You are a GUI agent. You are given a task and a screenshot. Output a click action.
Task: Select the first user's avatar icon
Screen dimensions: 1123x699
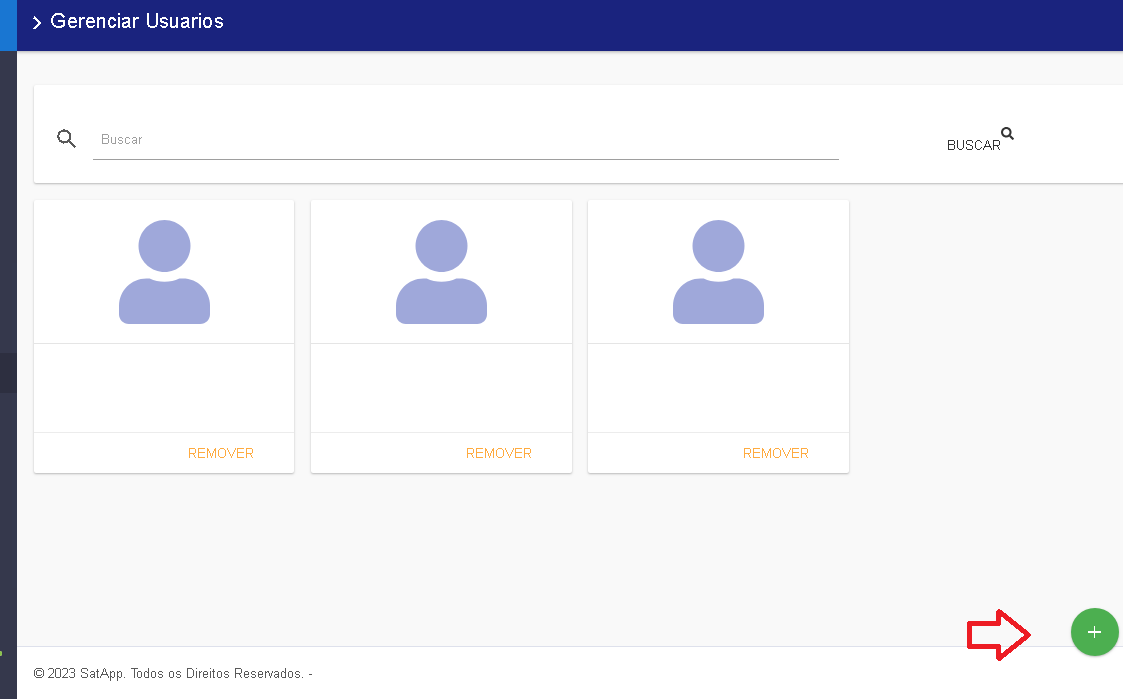pyautogui.click(x=164, y=272)
